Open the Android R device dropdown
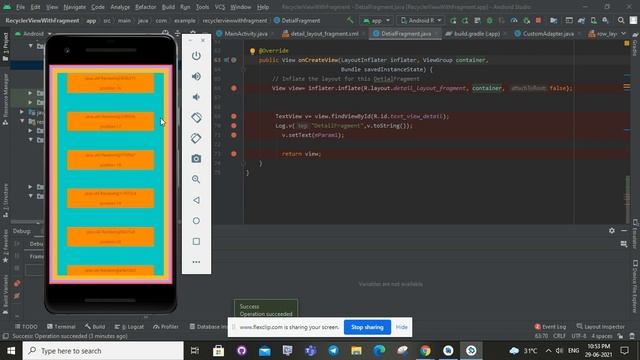The image size is (640, 360). tap(421, 20)
